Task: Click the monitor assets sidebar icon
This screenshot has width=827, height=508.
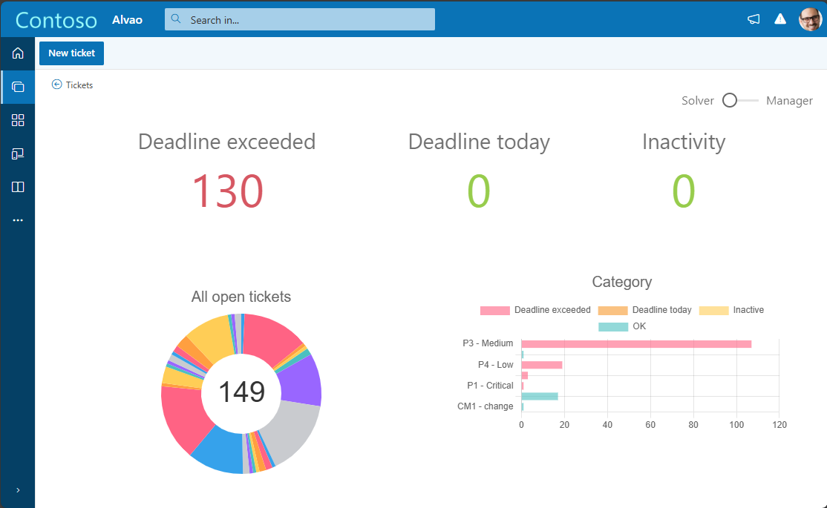Action: 17,154
